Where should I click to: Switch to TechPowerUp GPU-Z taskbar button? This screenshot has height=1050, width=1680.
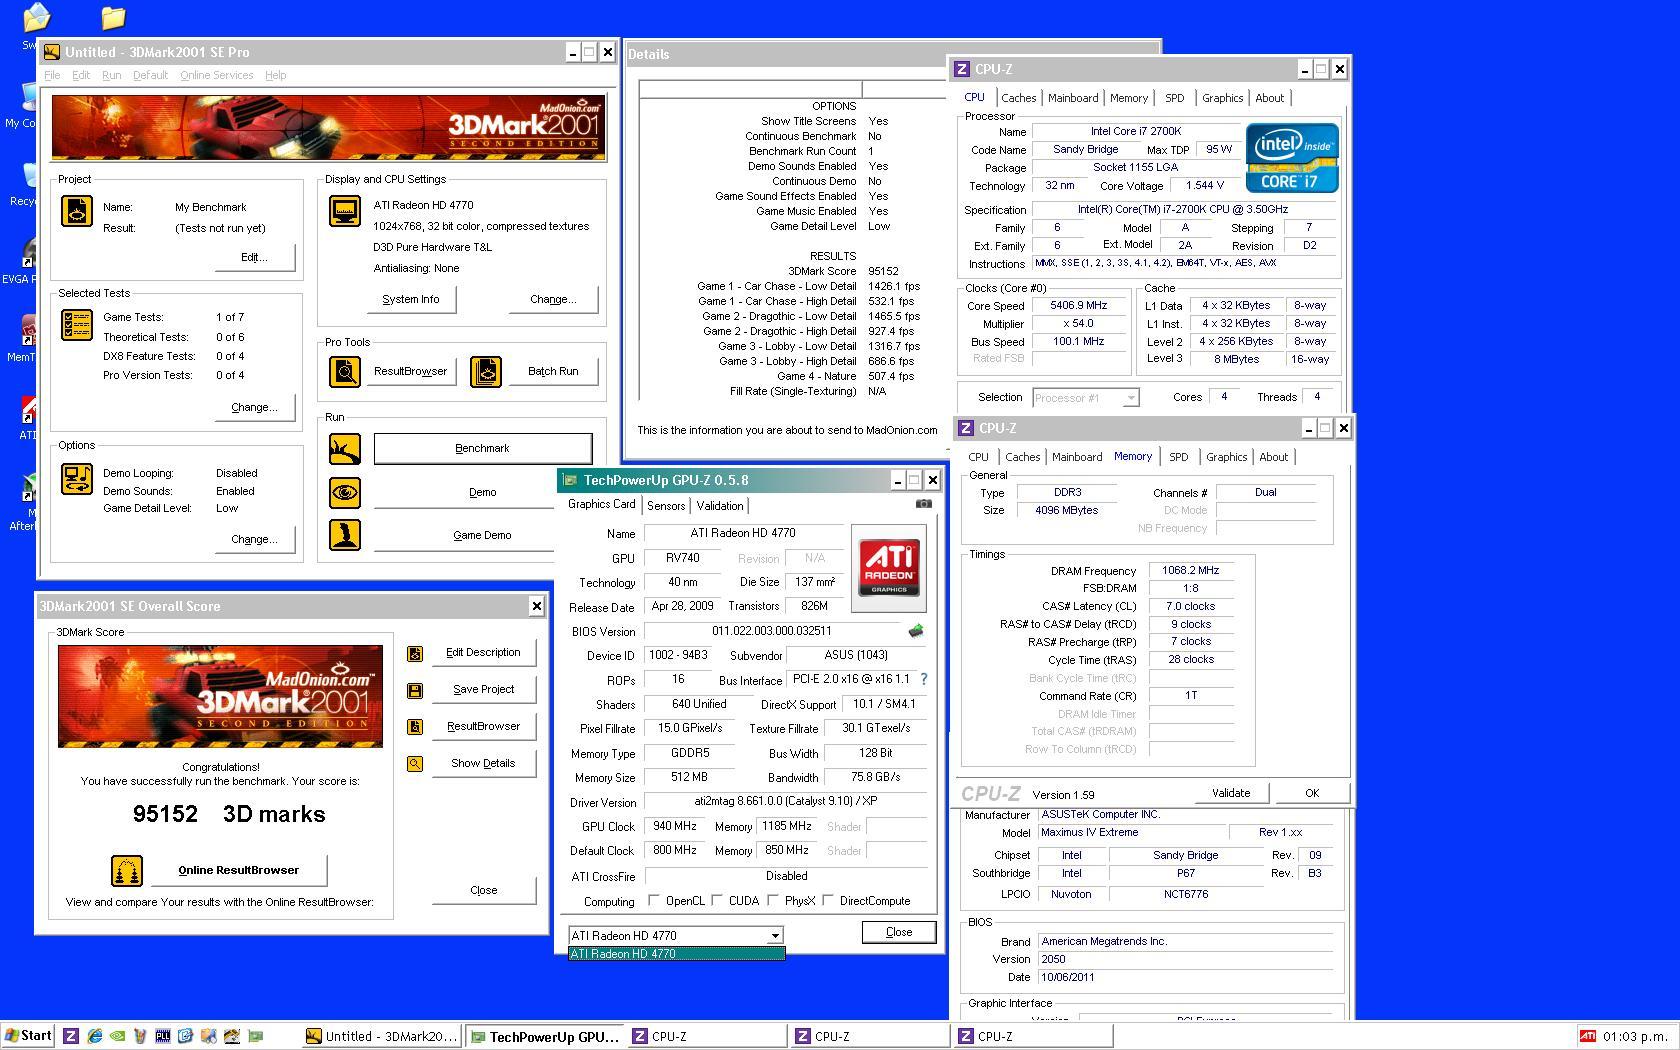point(546,1037)
